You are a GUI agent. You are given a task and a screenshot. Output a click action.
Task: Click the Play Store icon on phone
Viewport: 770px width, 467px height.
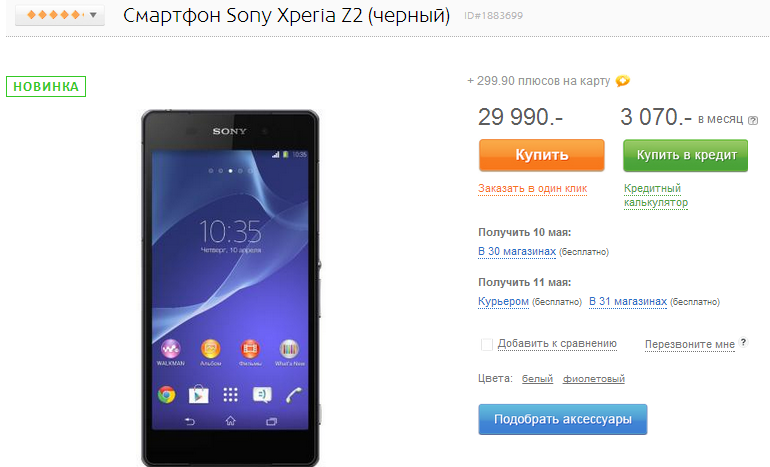click(x=198, y=394)
